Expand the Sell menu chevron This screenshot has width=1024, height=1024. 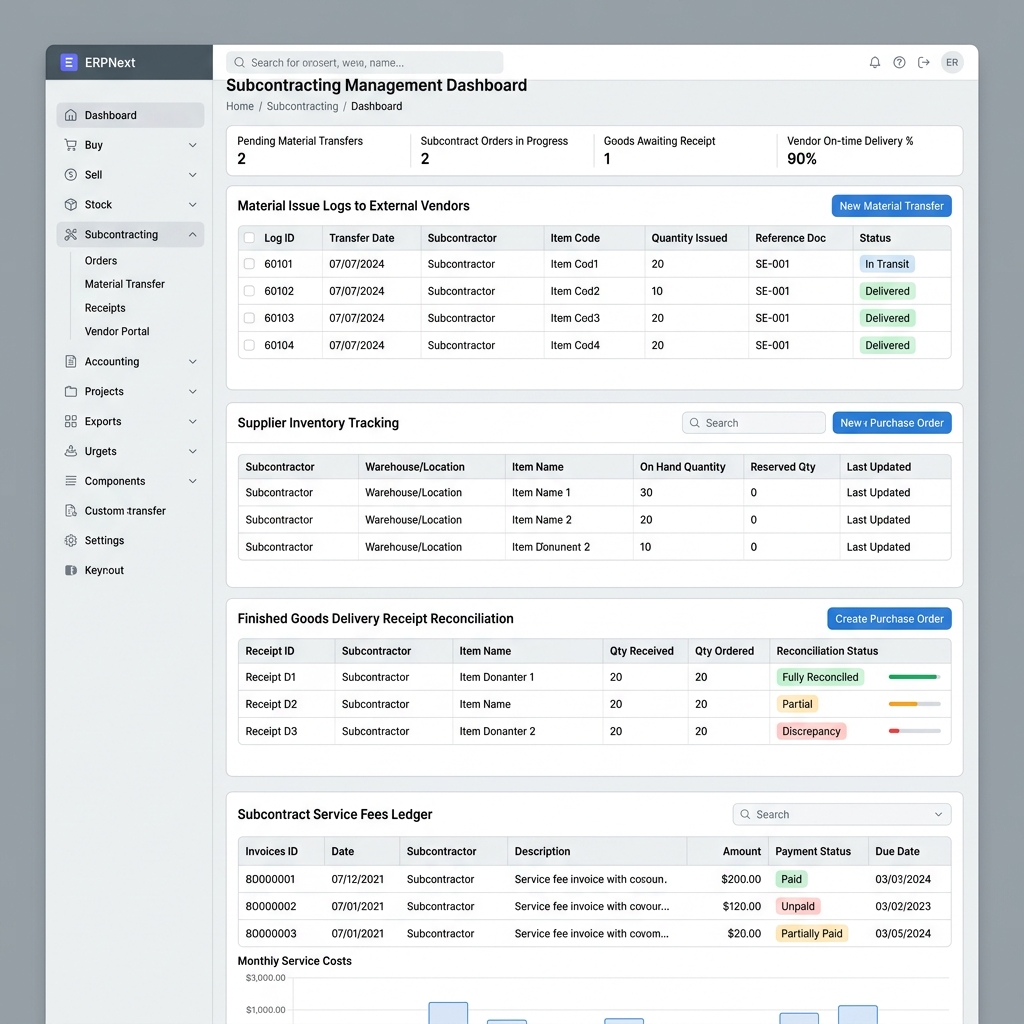pos(193,174)
